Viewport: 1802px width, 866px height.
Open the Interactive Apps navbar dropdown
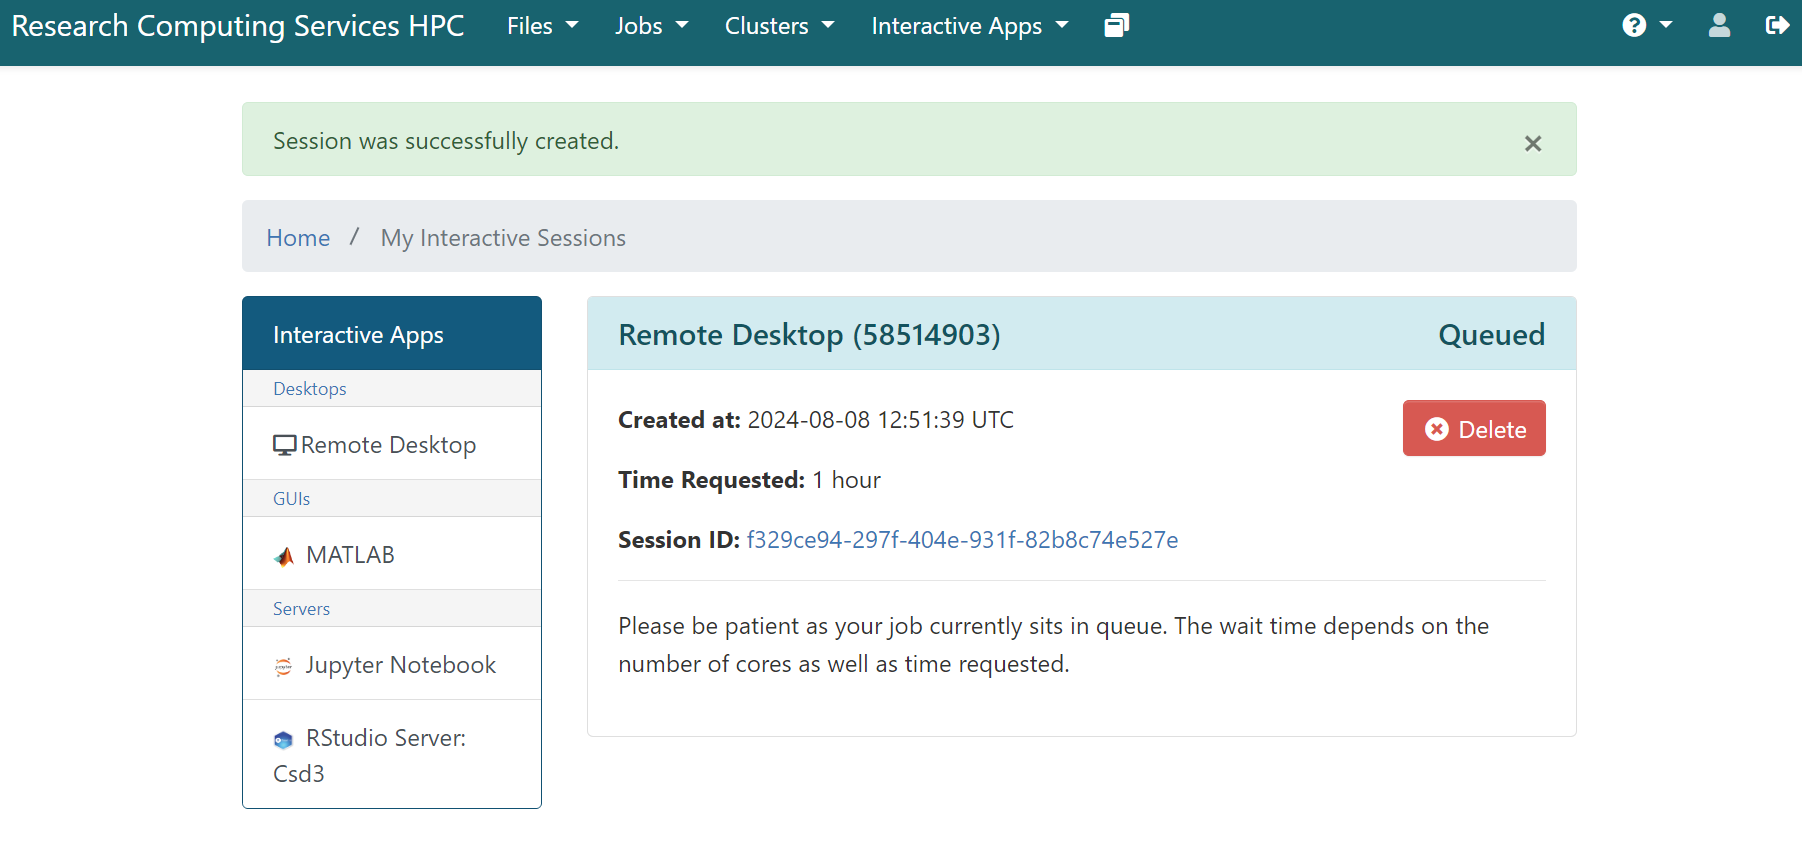969,26
